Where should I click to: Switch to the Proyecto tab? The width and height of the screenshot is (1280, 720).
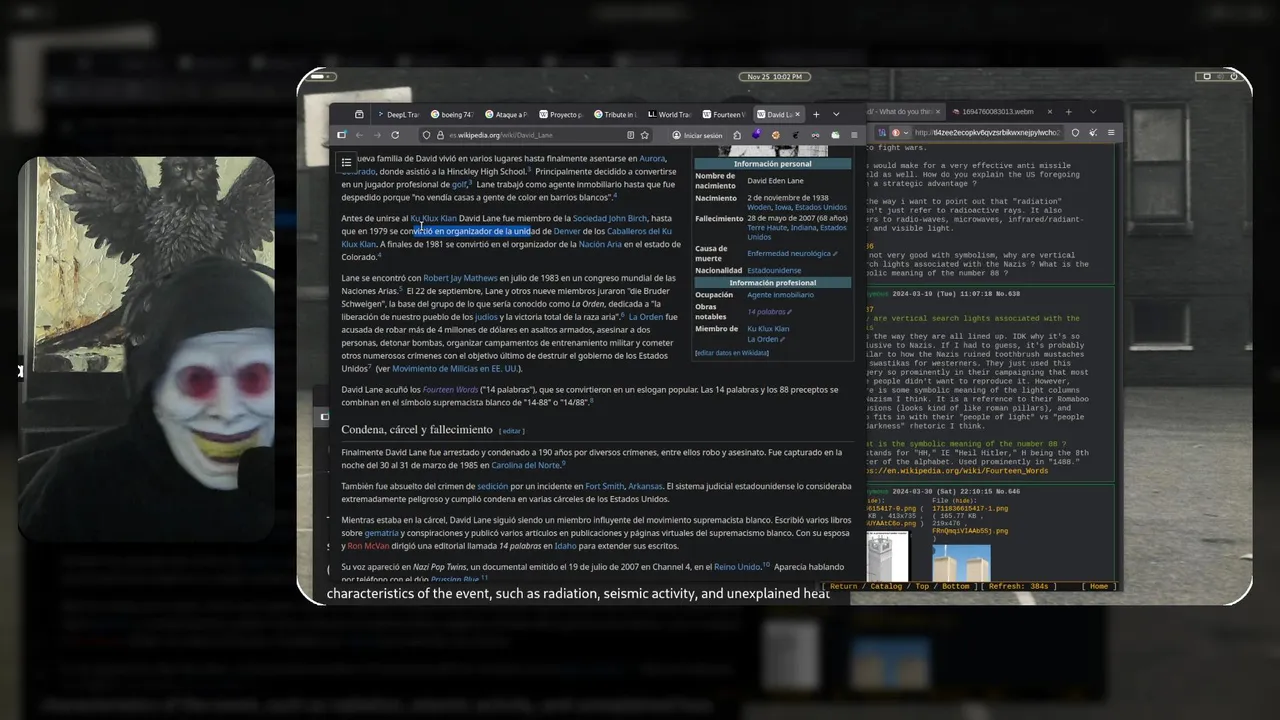[x=562, y=114]
